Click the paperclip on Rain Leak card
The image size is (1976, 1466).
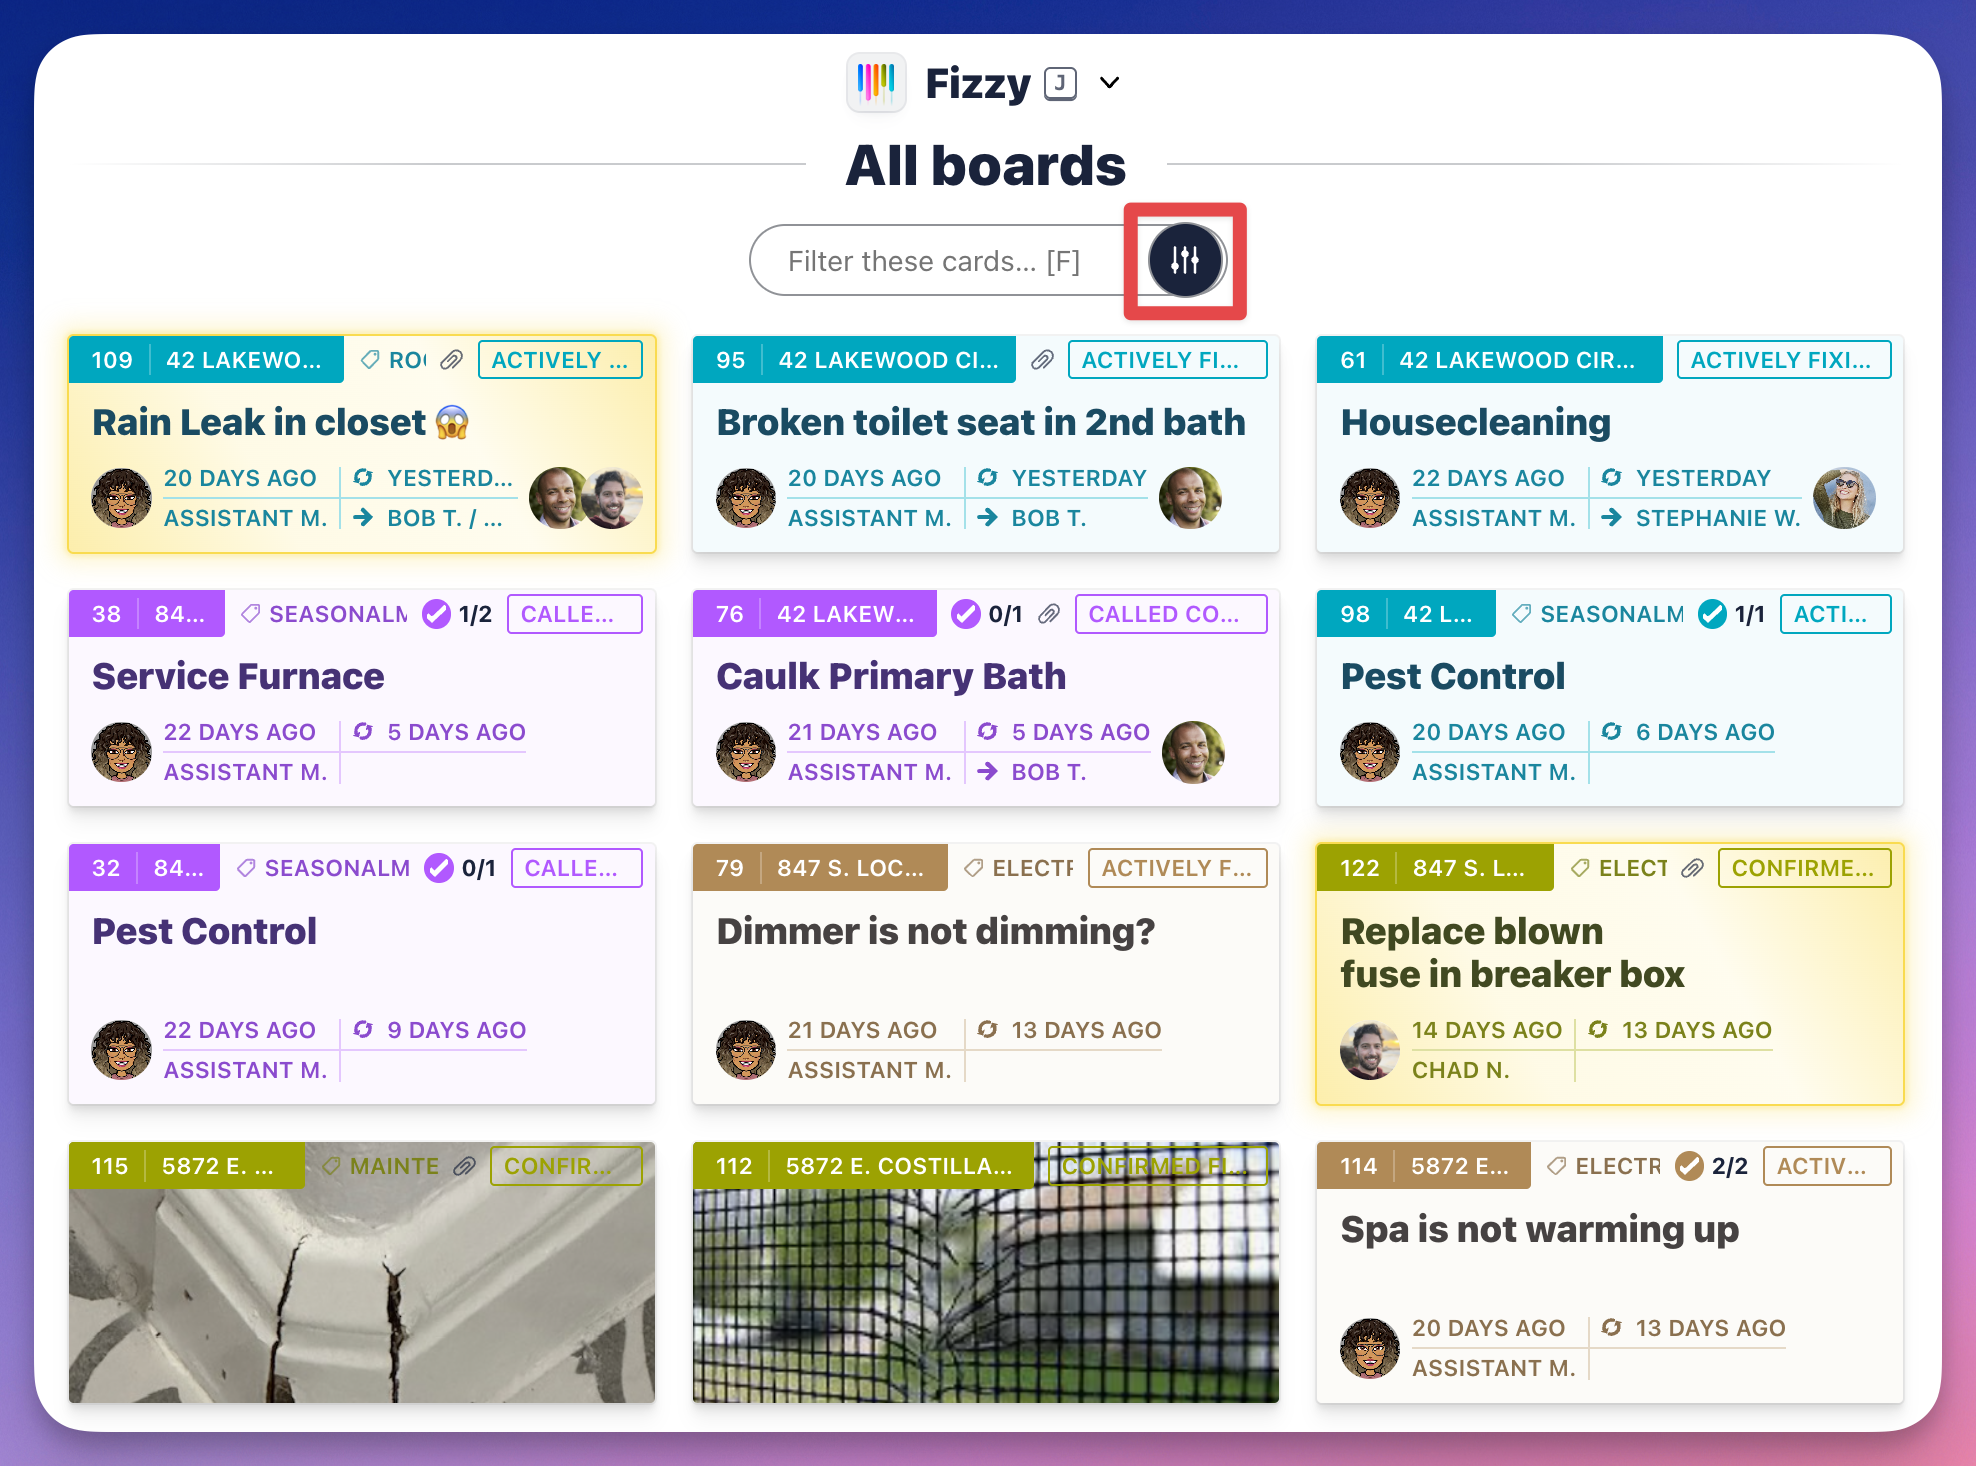452,359
